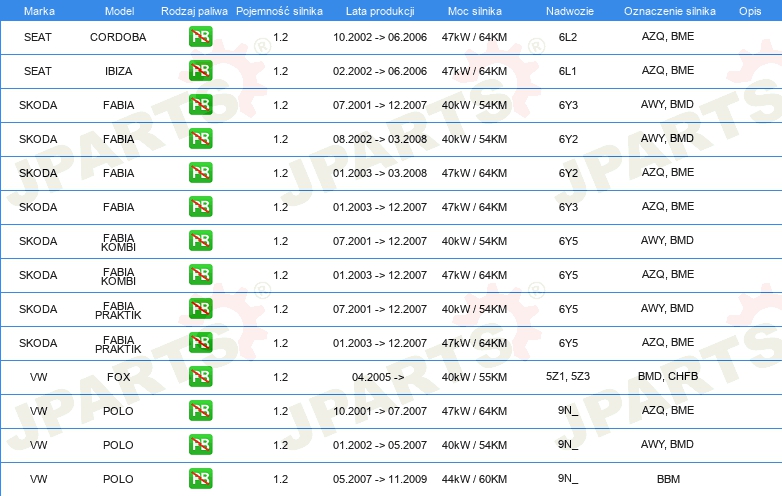Click the CORDOBA model cell
Screen dimensions: 782x496
click(118, 37)
